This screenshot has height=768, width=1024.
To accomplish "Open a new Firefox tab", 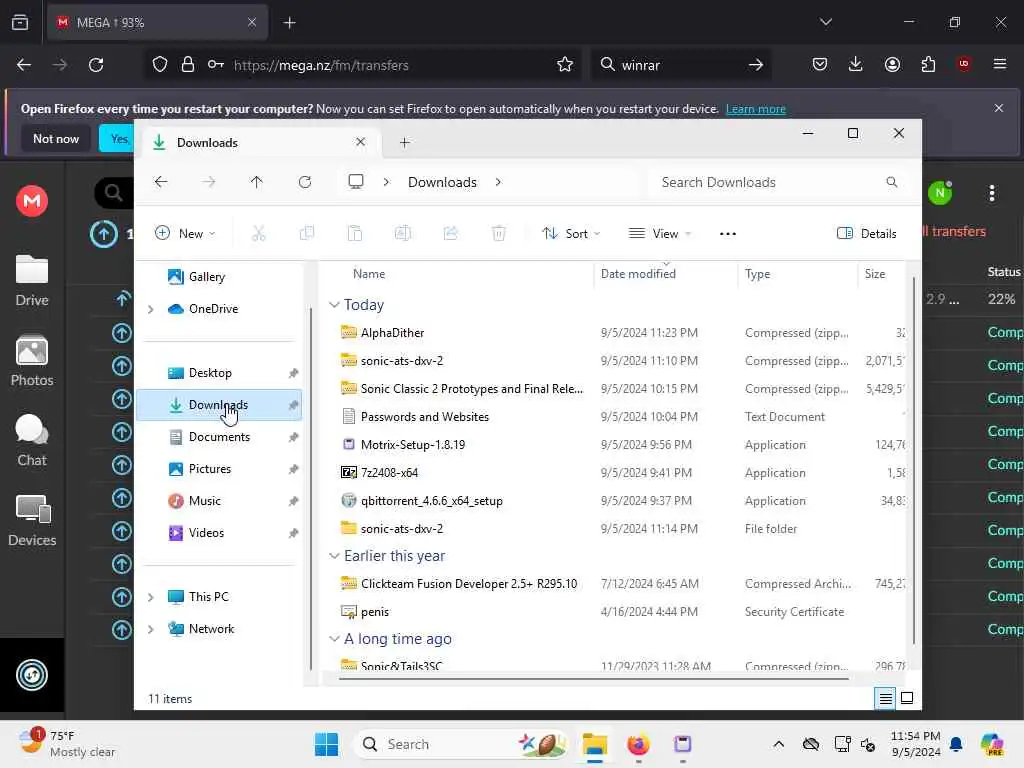I will pyautogui.click(x=289, y=22).
